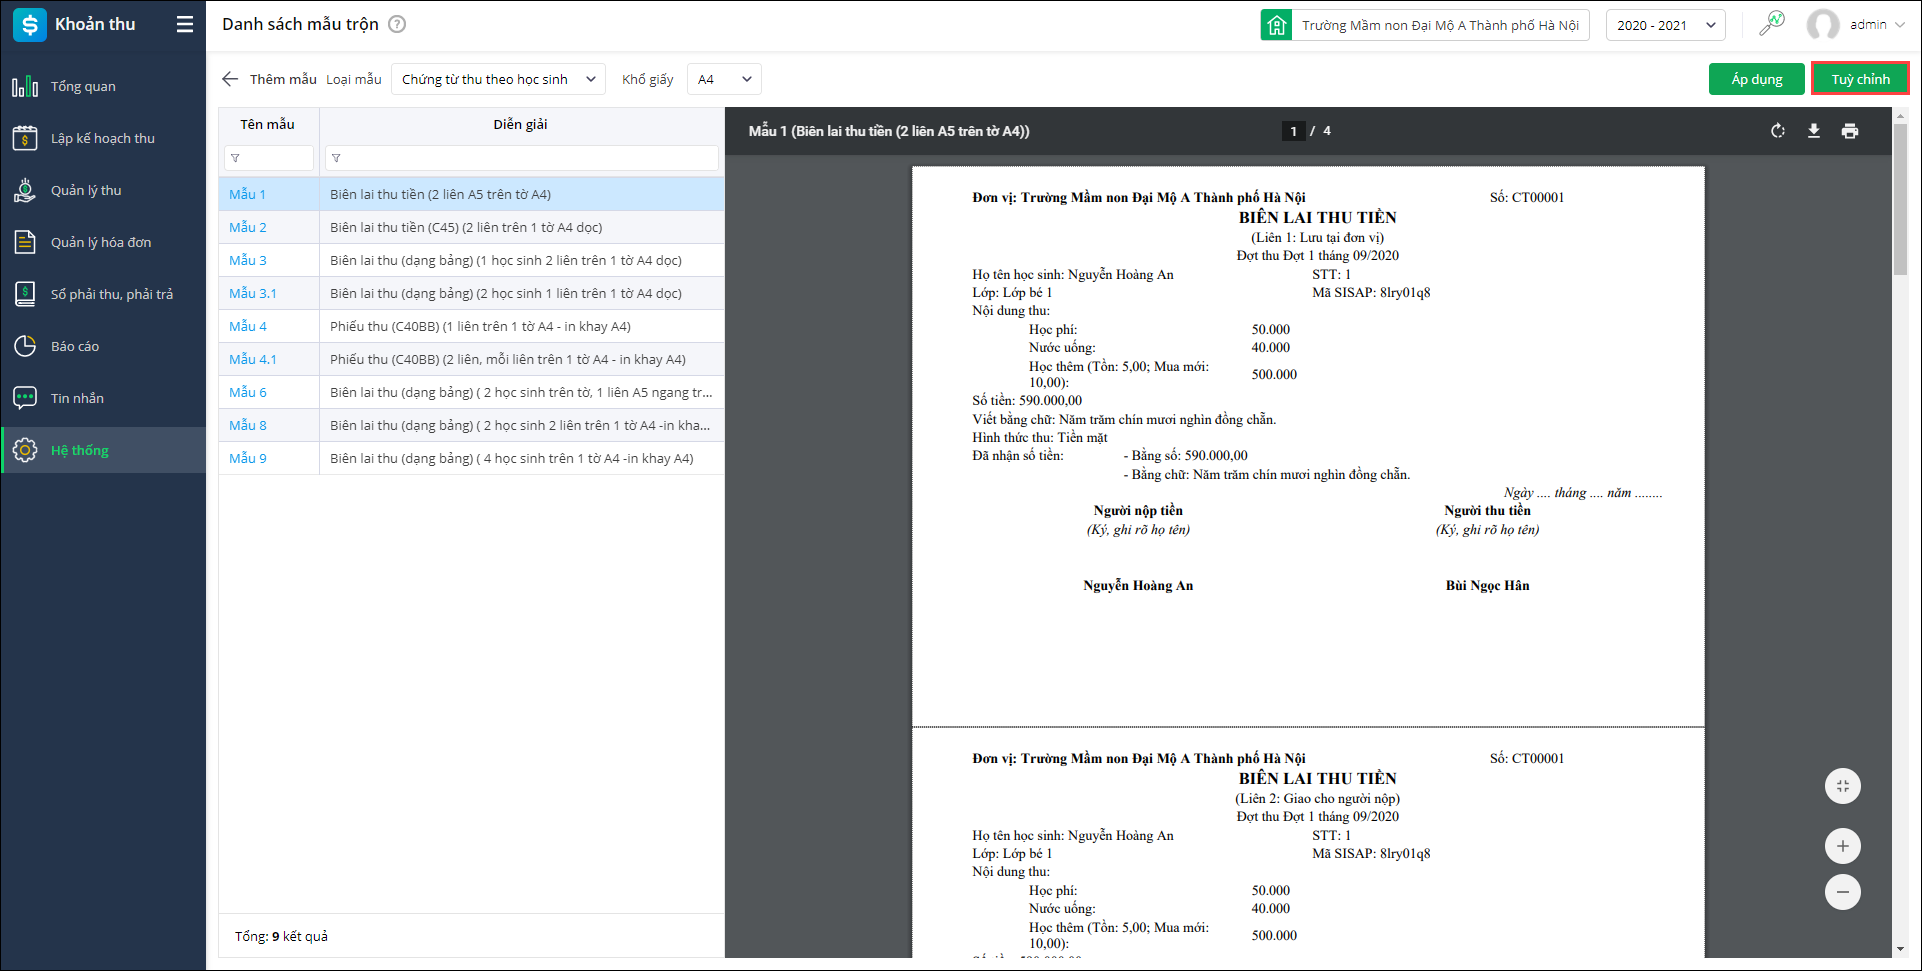Select template Mẫu 4.1
Image resolution: width=1922 pixels, height=971 pixels.
click(252, 359)
